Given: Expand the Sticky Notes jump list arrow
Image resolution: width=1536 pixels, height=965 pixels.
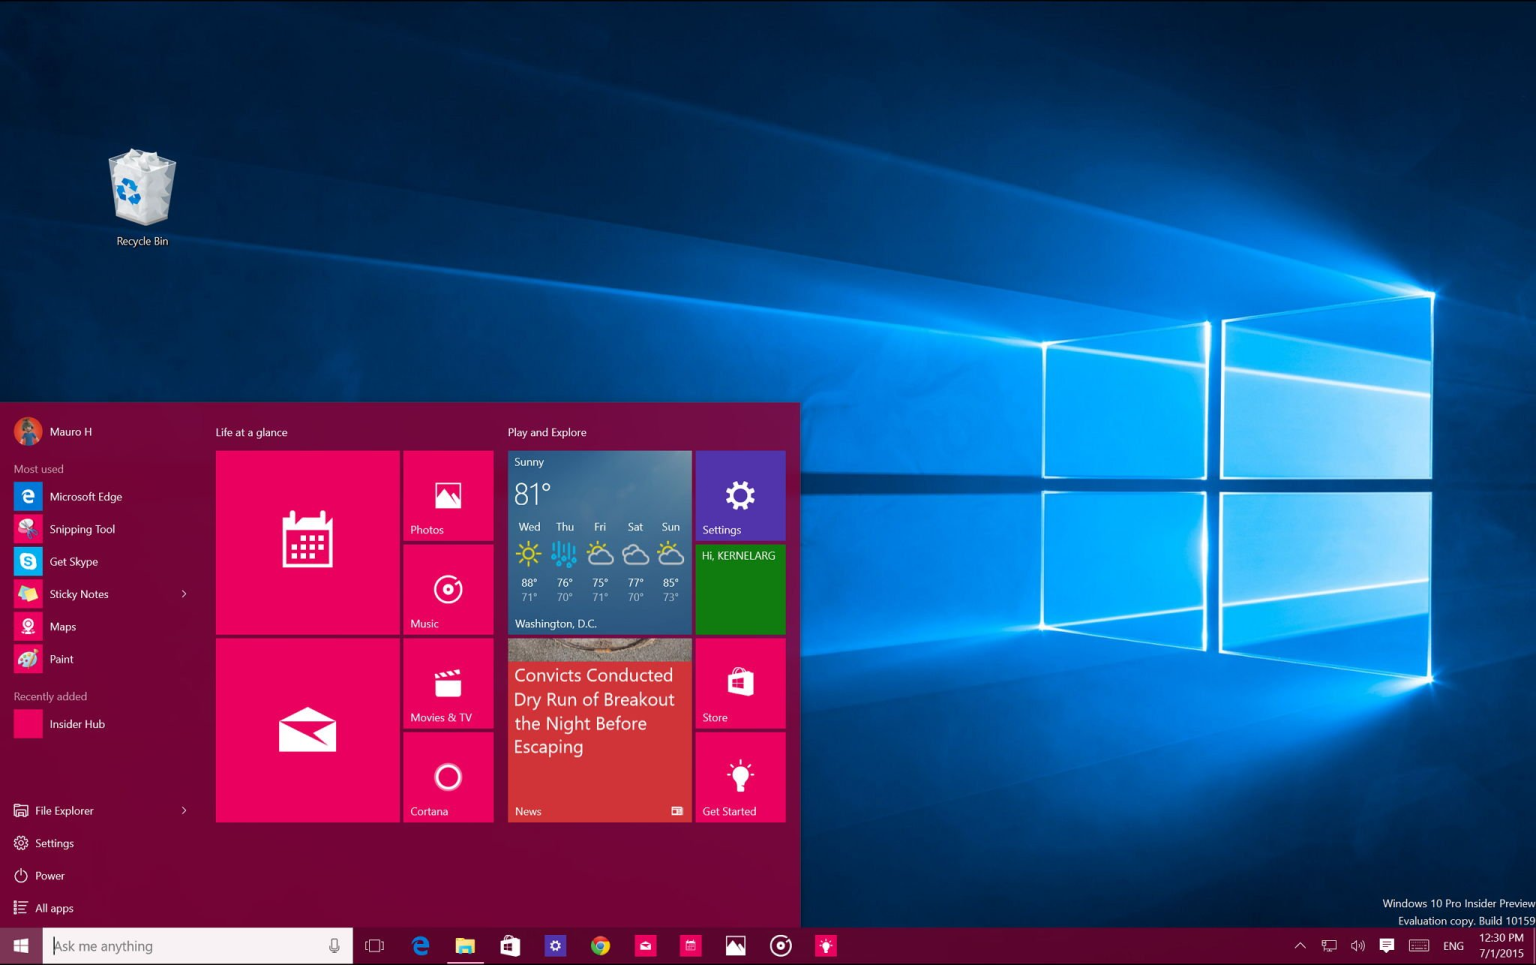Looking at the screenshot, I should pos(184,594).
